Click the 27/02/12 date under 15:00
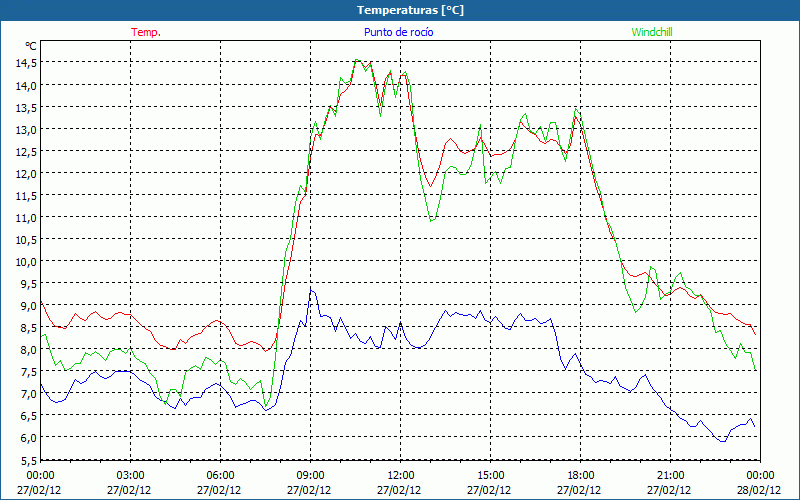Image resolution: width=800 pixels, height=500 pixels. coord(489,490)
